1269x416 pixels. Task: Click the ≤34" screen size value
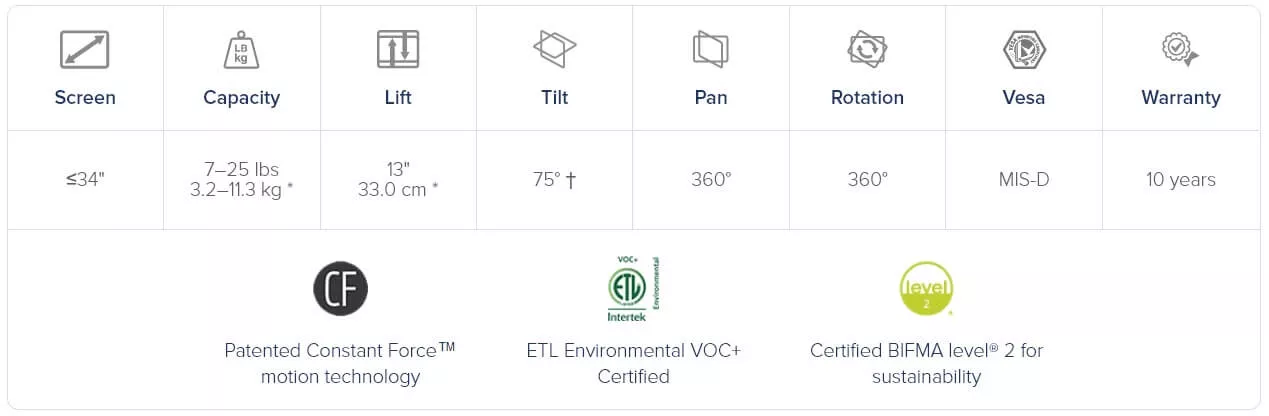click(x=85, y=180)
